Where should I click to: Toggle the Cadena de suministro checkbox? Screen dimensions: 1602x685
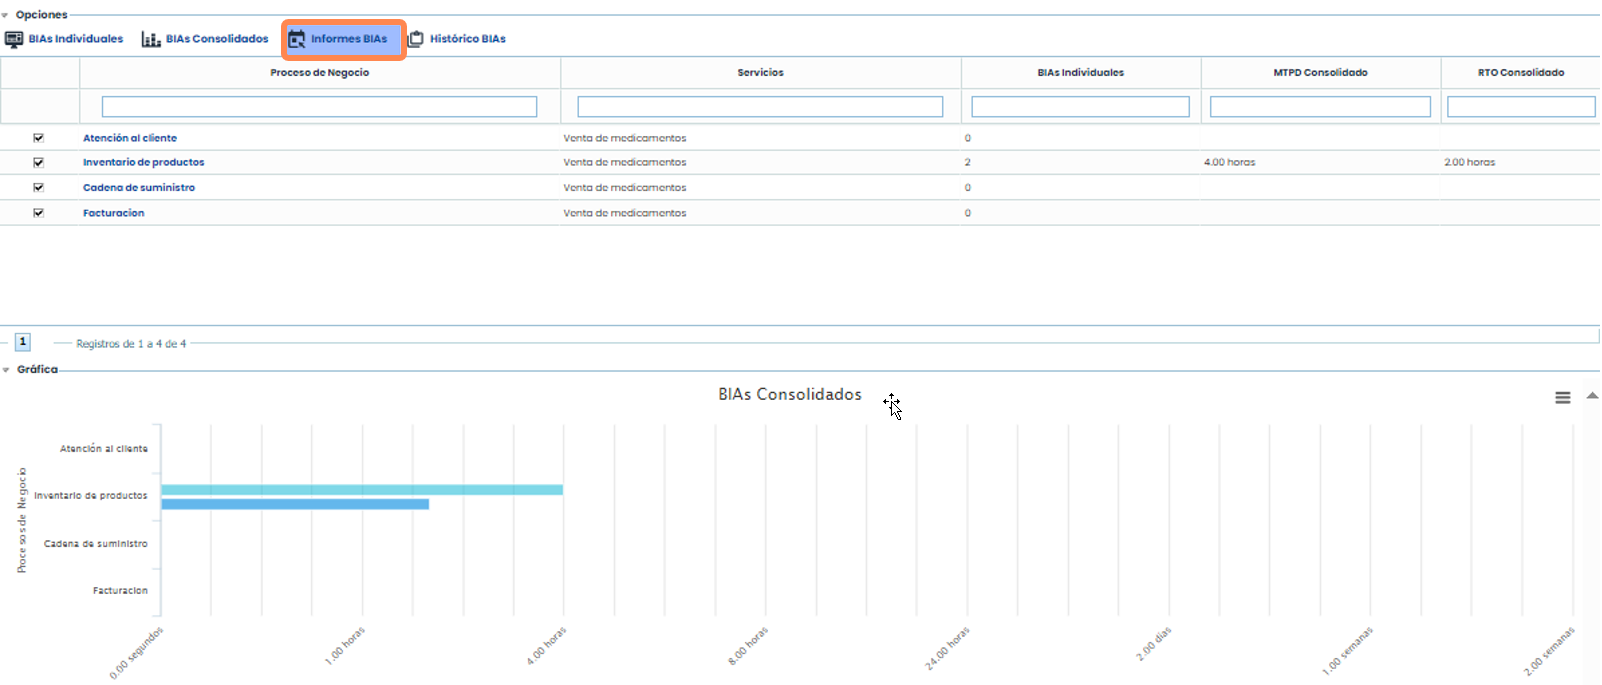tap(39, 187)
